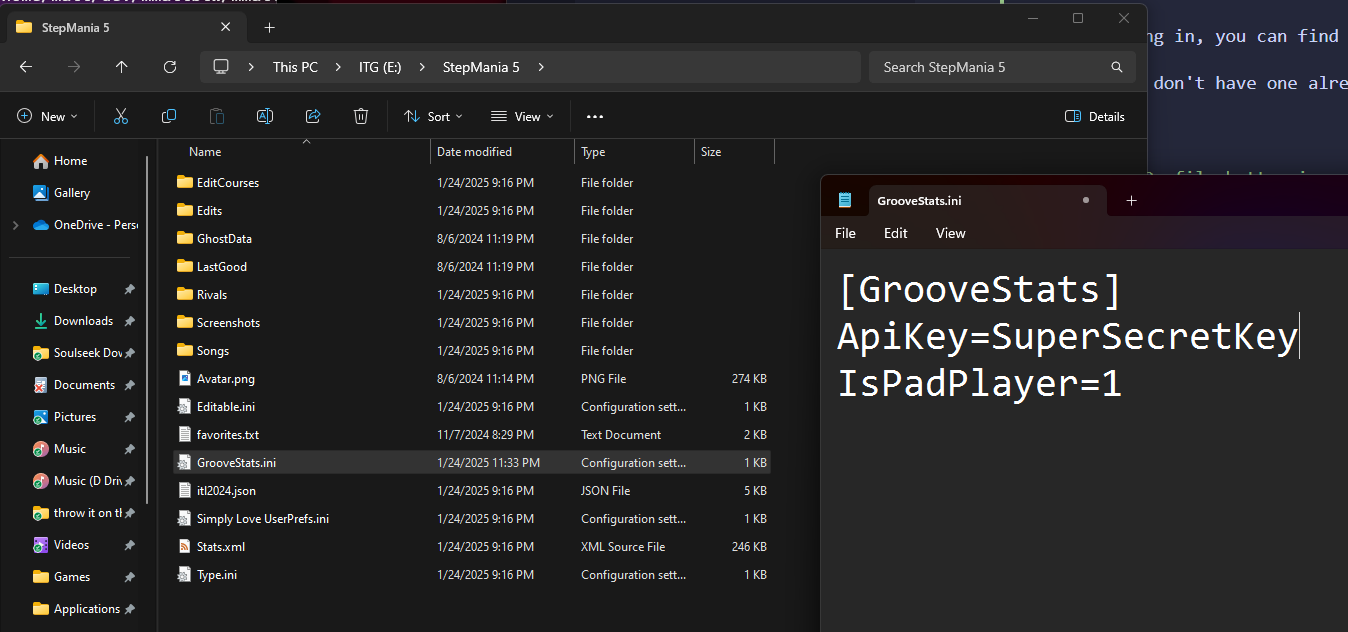Open the New dropdown menu
The height and width of the screenshot is (632, 1348).
45,116
